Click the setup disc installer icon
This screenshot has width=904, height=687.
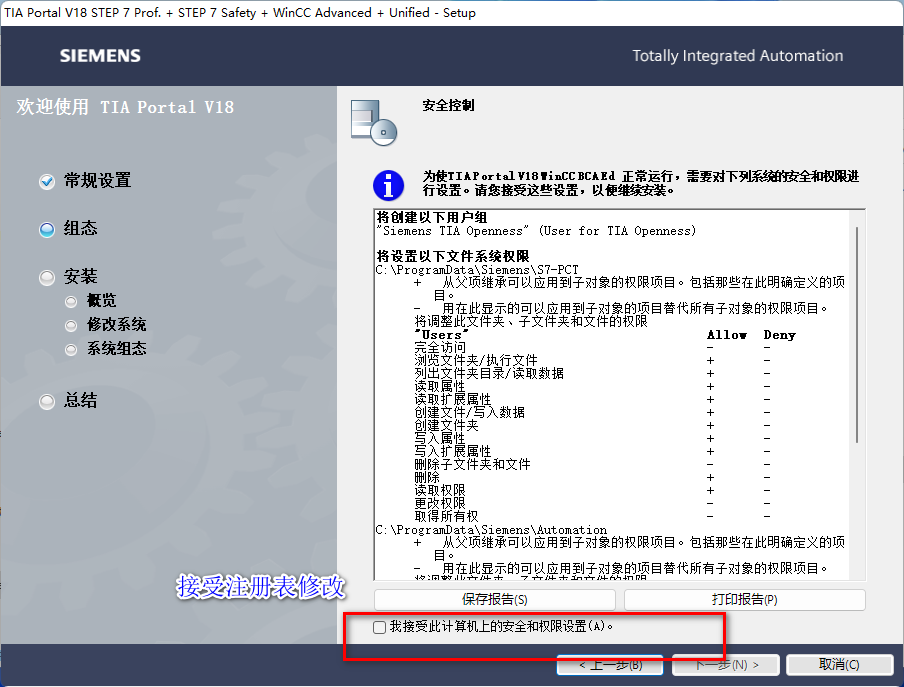374,122
